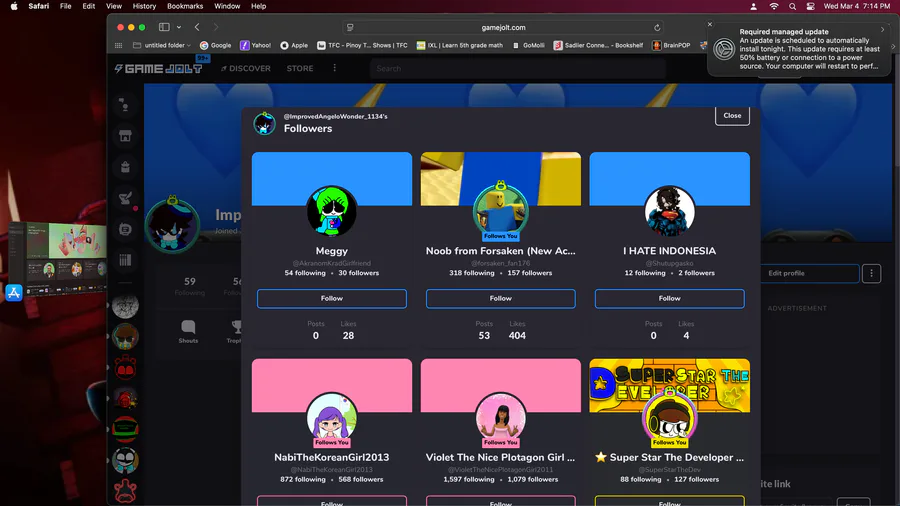The image size is (900, 506).
Task: Open the GoMolli bookmark
Action: 529,45
